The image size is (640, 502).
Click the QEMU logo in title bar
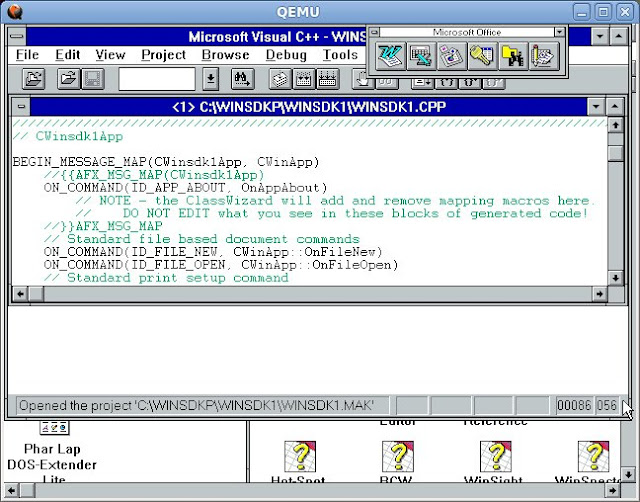pyautogui.click(x=15, y=12)
